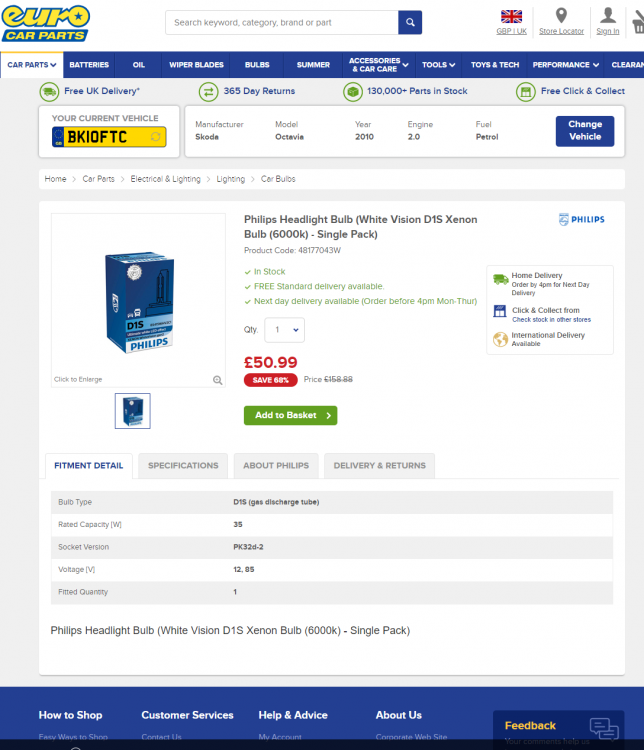The width and height of the screenshot is (644, 750).
Task: Select the small product thumbnail
Action: pos(133,411)
